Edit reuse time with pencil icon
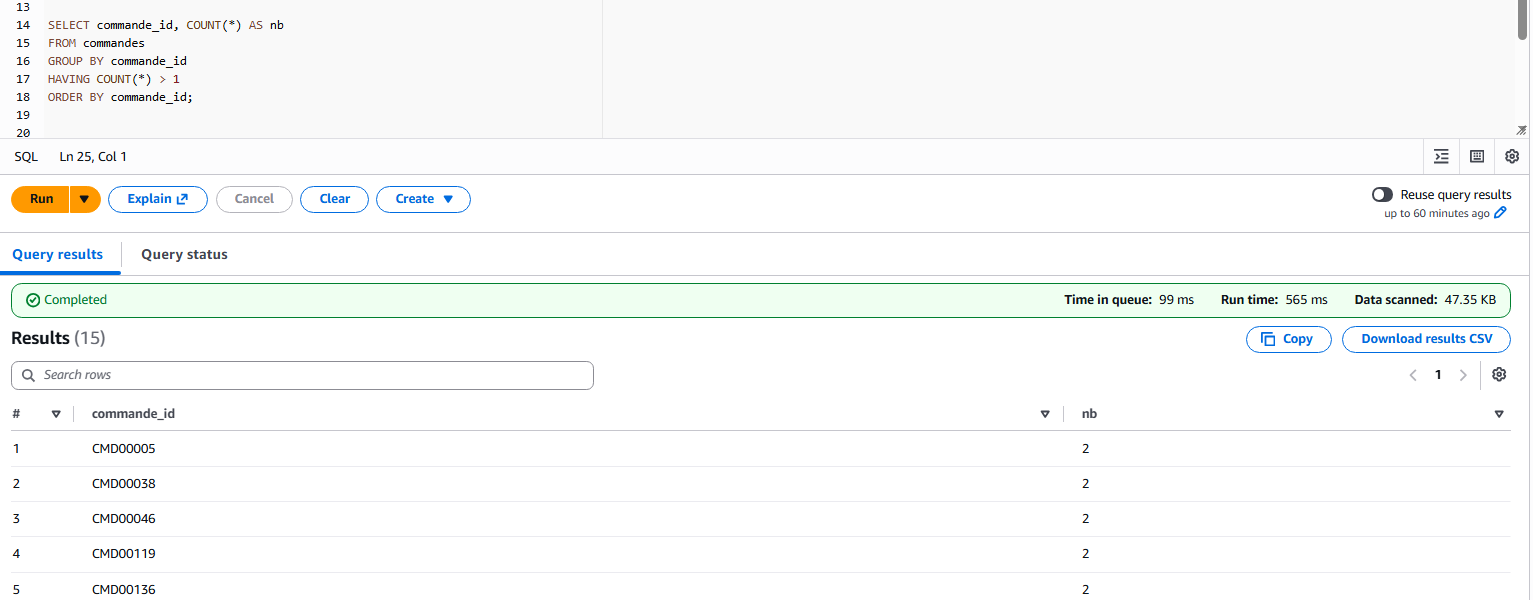The height and width of the screenshot is (600, 1533). [x=1500, y=213]
